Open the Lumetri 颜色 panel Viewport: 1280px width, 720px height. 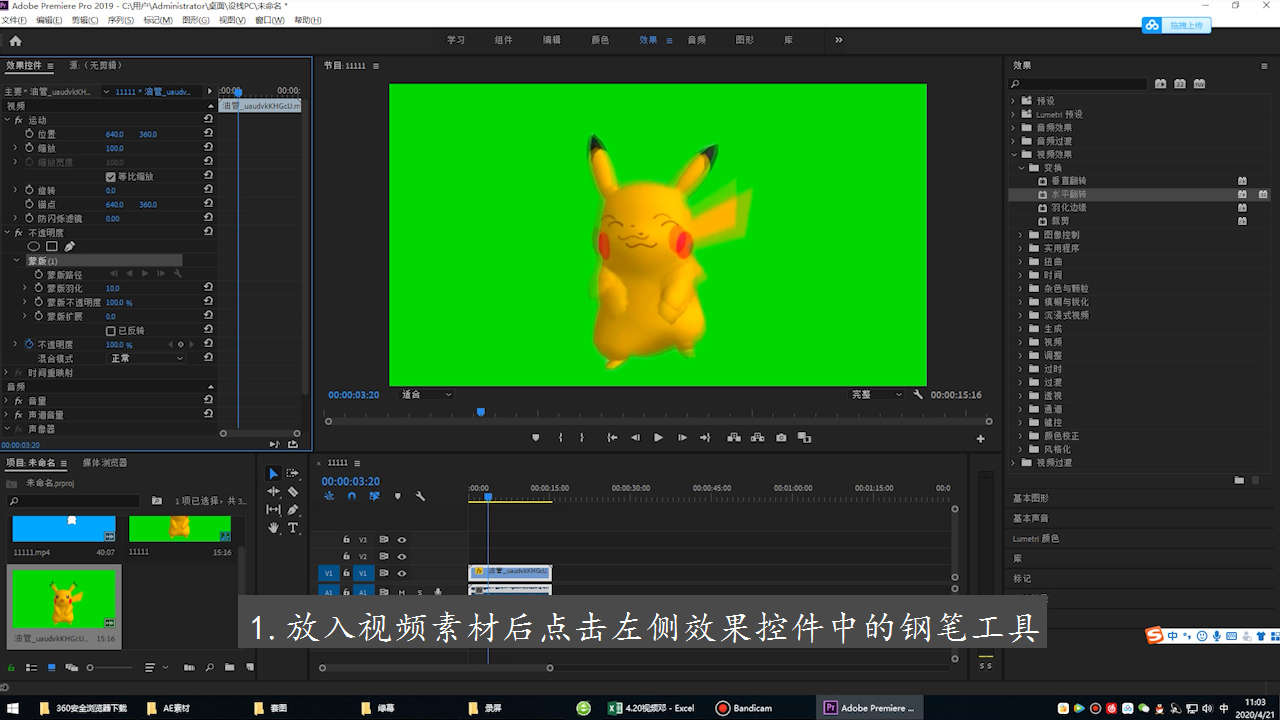point(1035,538)
